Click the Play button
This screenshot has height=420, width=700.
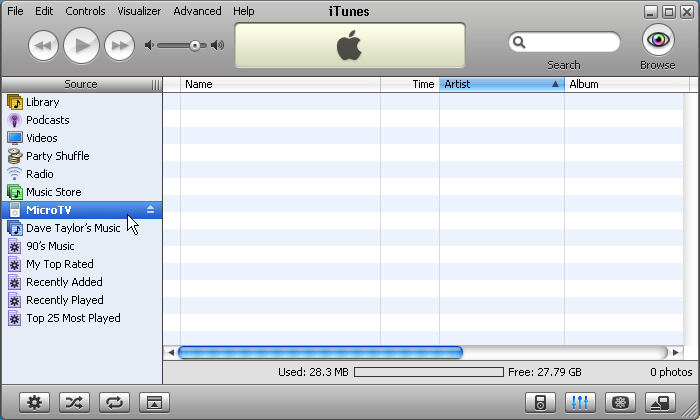[x=81, y=46]
